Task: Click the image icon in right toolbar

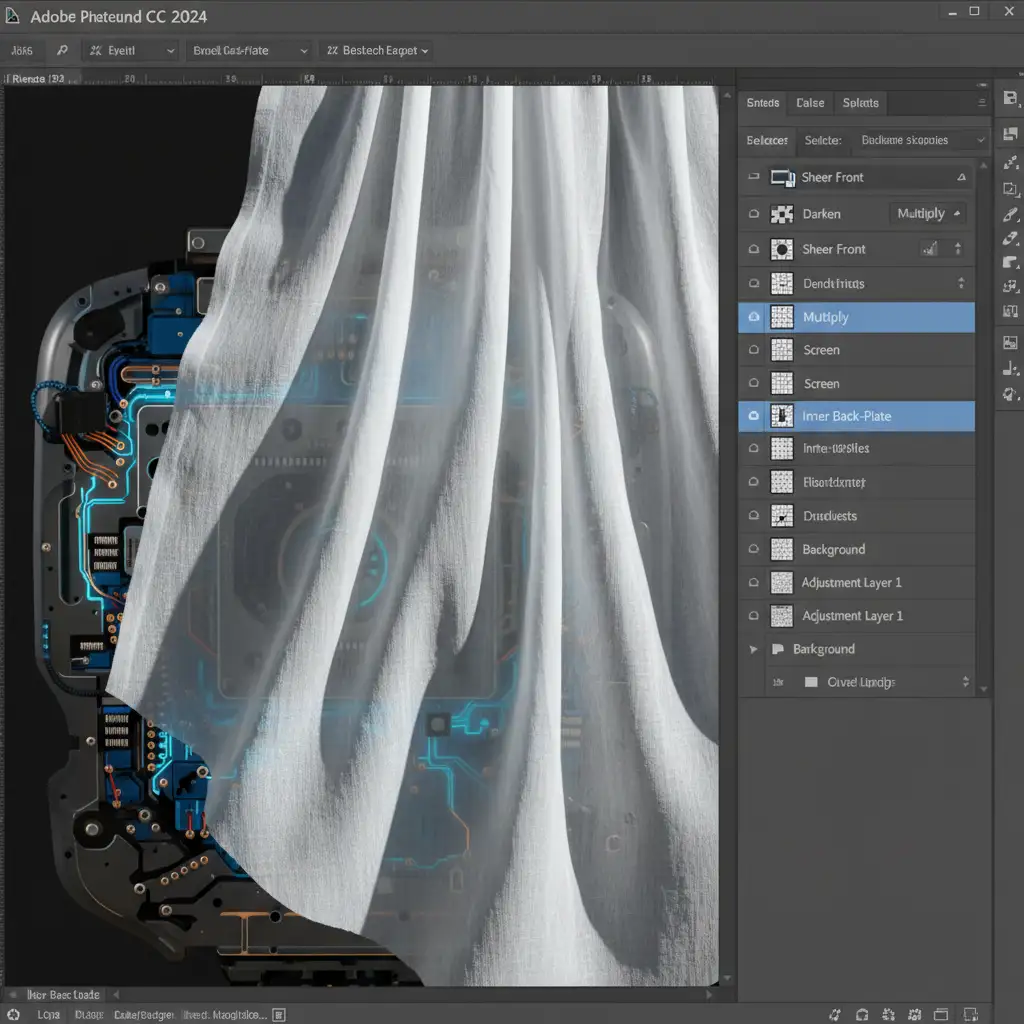Action: (1010, 342)
